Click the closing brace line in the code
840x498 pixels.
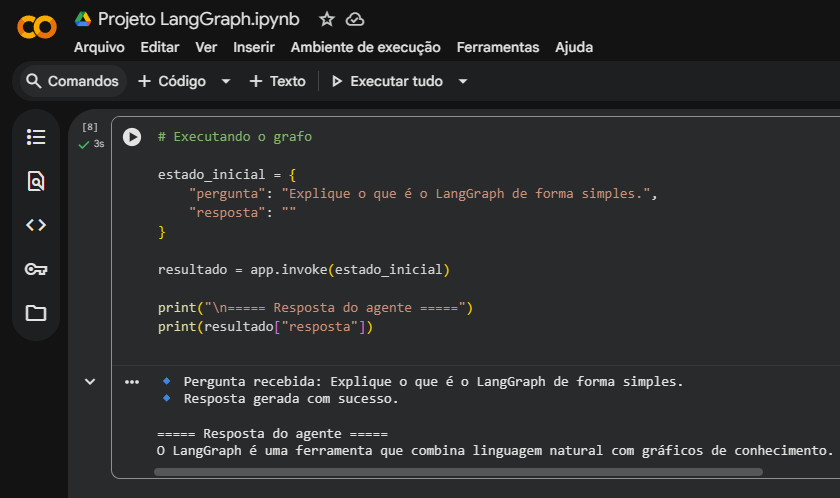162,232
